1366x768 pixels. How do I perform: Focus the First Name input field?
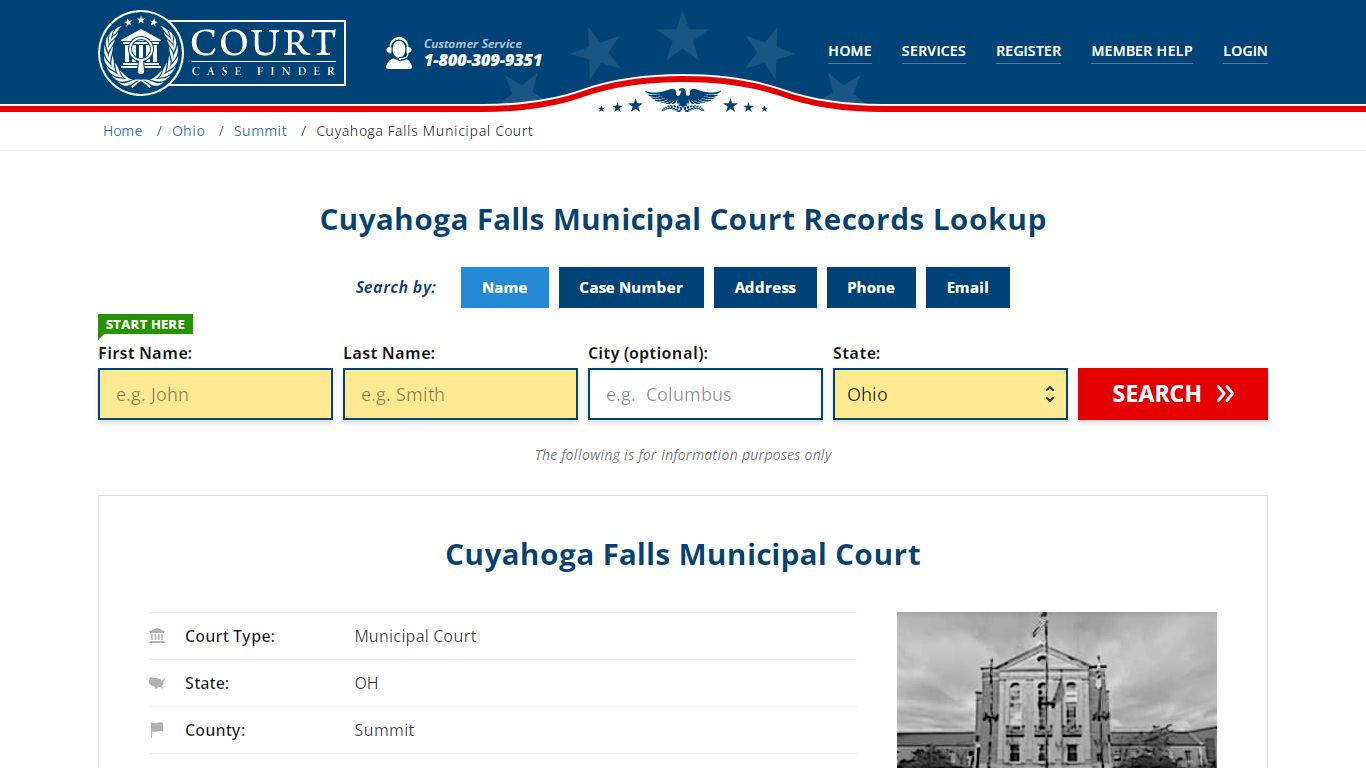pos(215,394)
